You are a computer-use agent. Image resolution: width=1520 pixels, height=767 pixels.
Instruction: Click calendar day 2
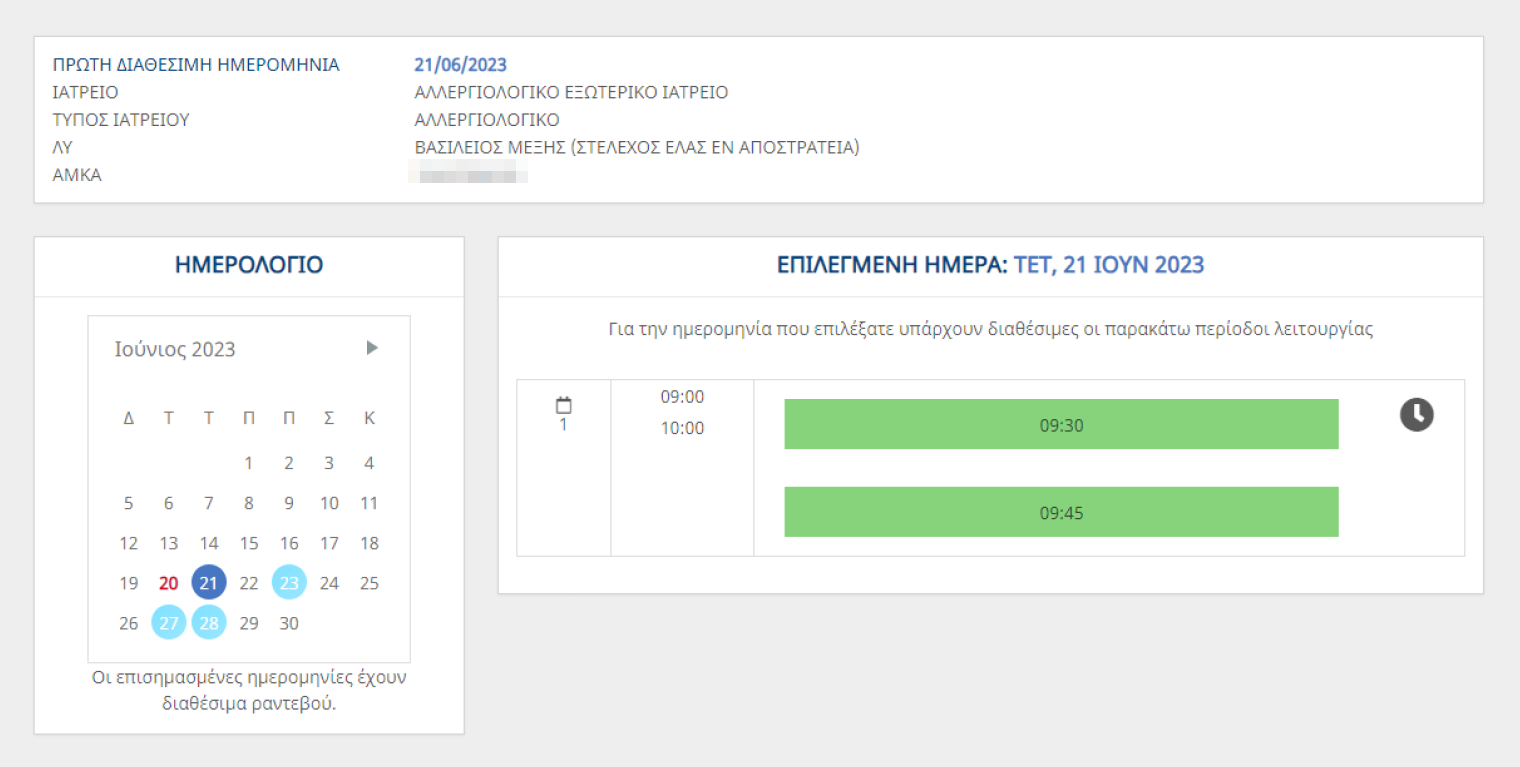click(289, 463)
